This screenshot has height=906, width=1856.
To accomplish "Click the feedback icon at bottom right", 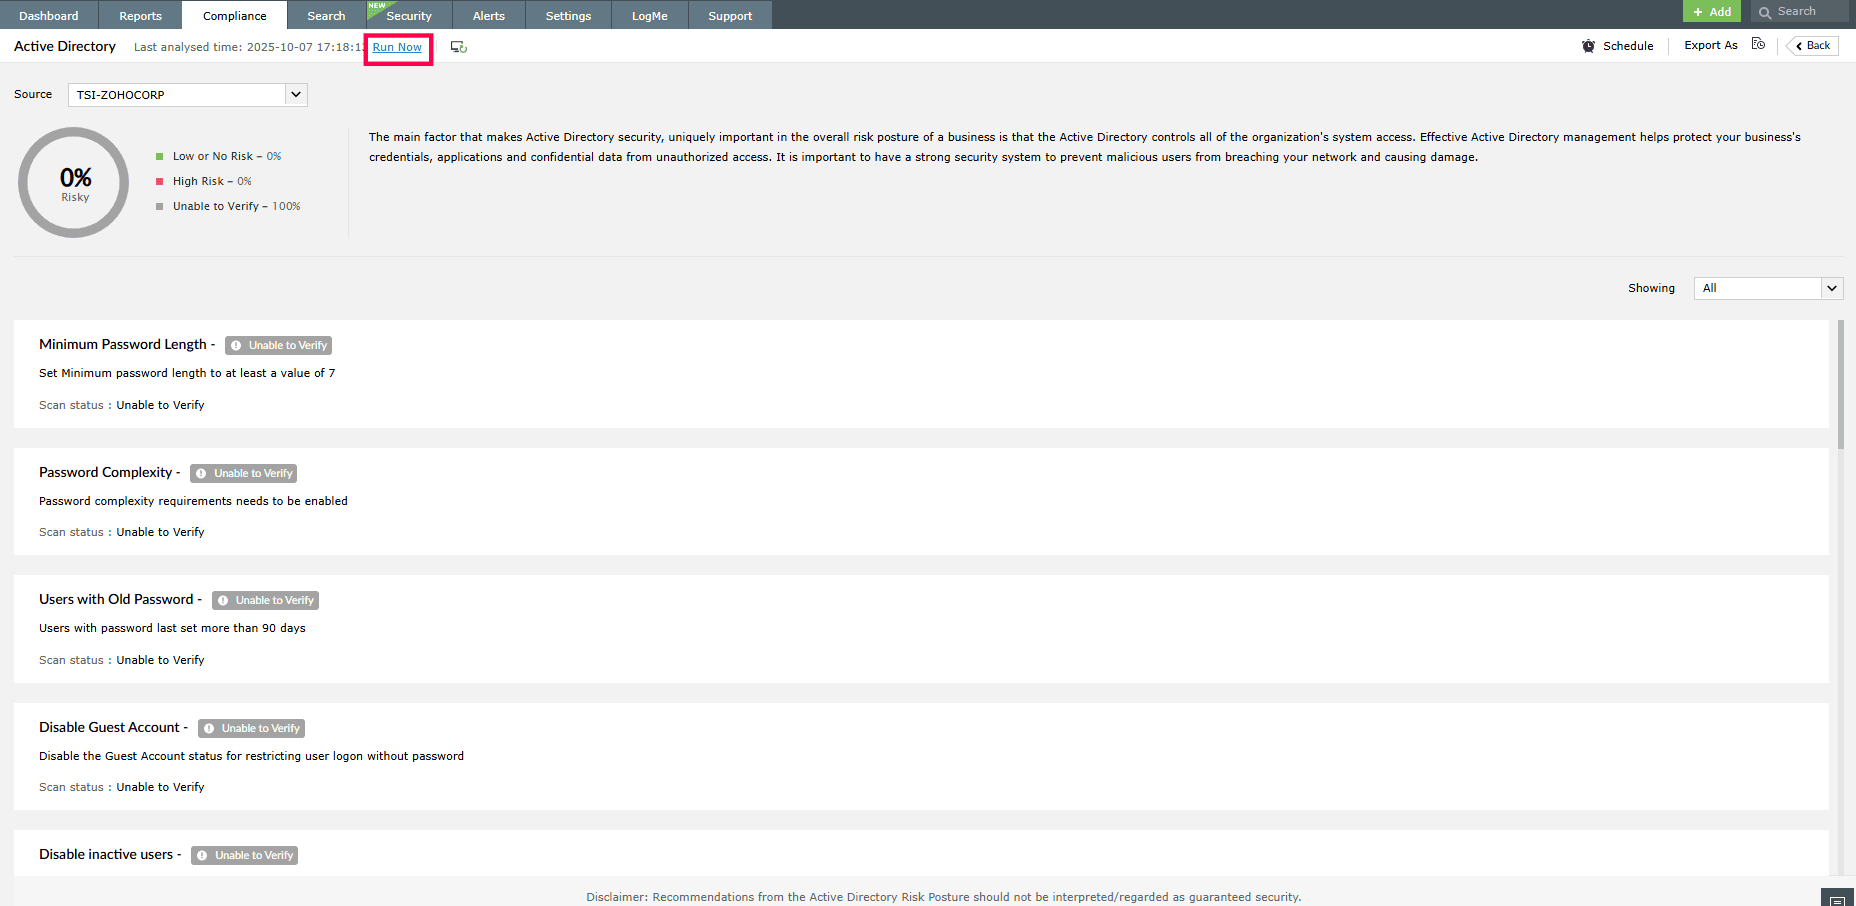I will coord(1837,897).
